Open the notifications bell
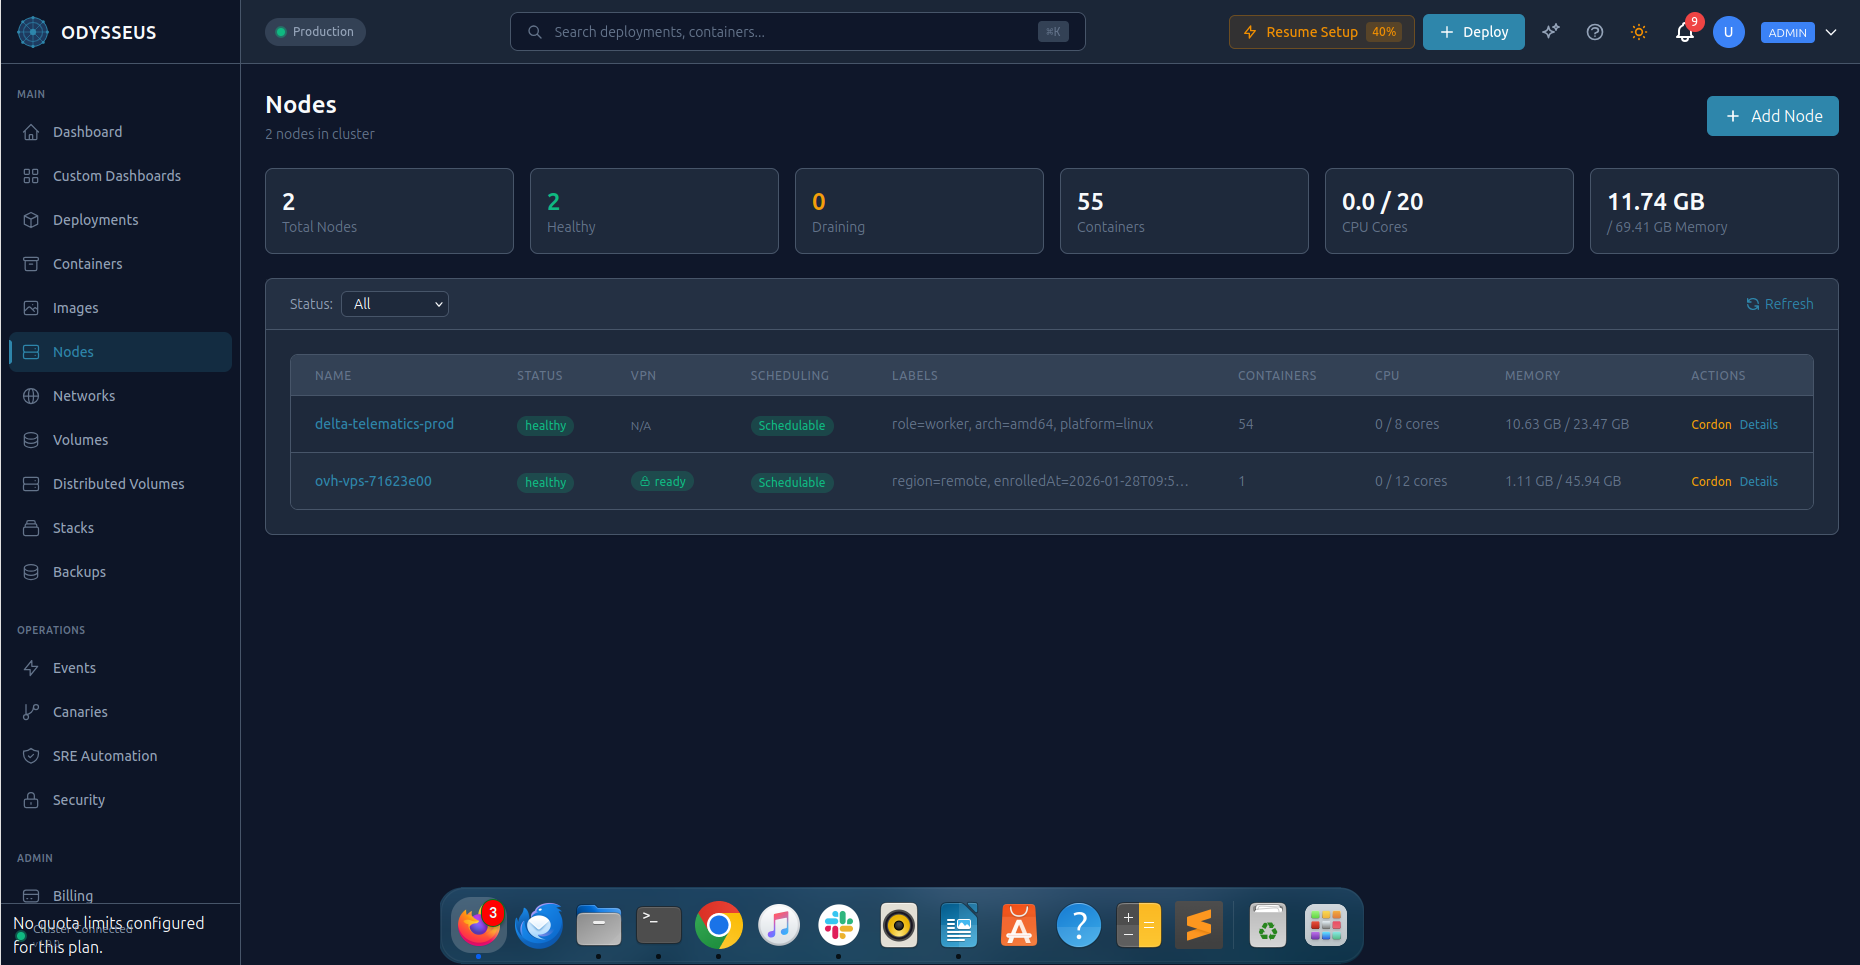Image resolution: width=1860 pixels, height=965 pixels. click(x=1684, y=32)
